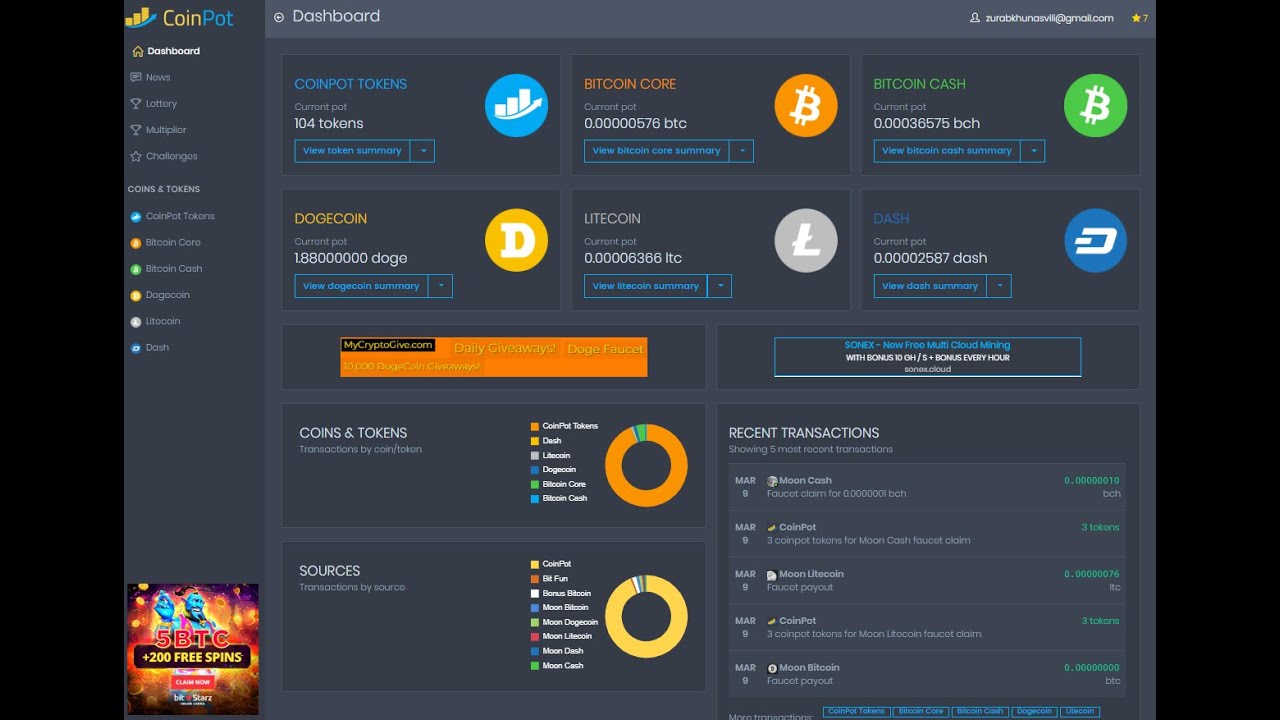Open the MyCryptoGive Doge Faucet banner
The image size is (1280, 720).
pos(494,357)
